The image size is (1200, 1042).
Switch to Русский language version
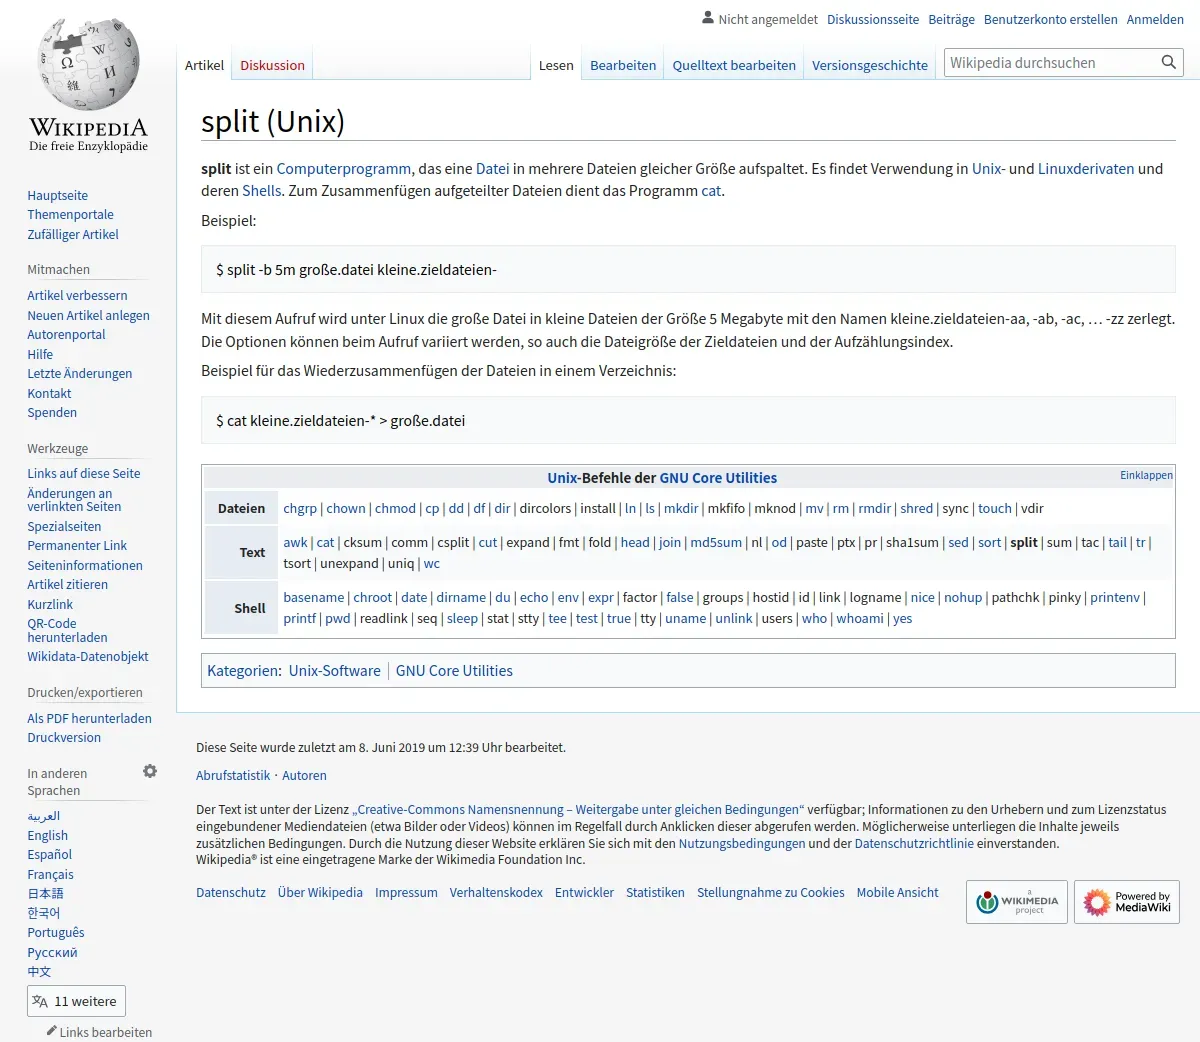tap(52, 952)
